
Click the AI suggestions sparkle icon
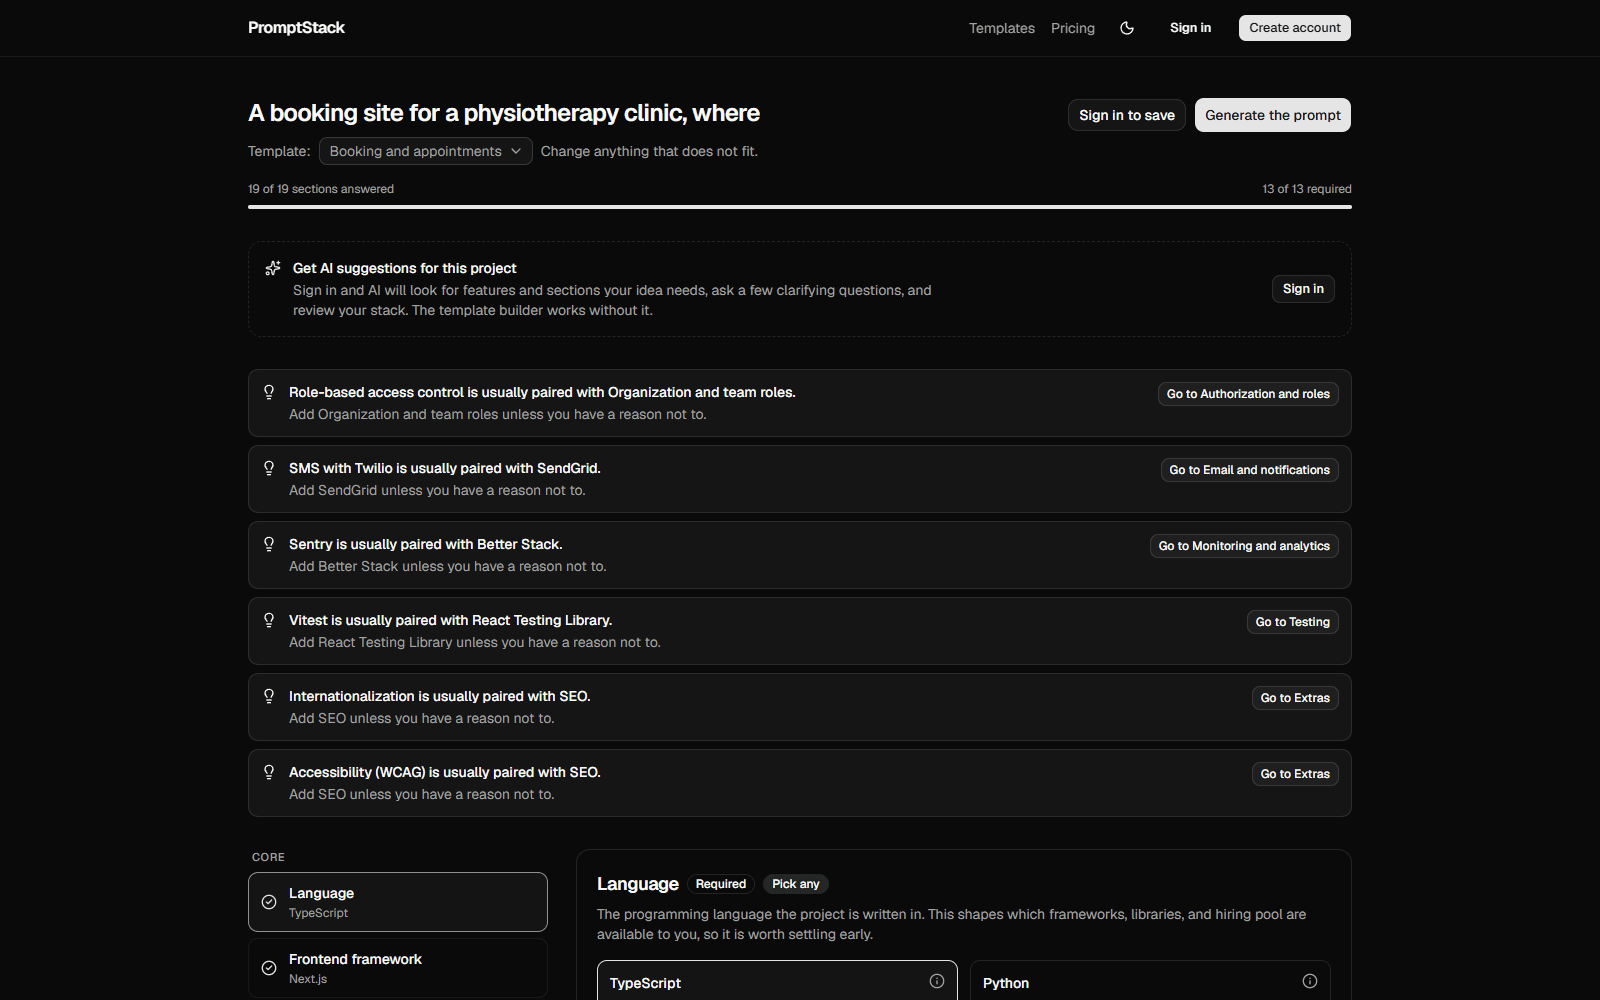273,268
